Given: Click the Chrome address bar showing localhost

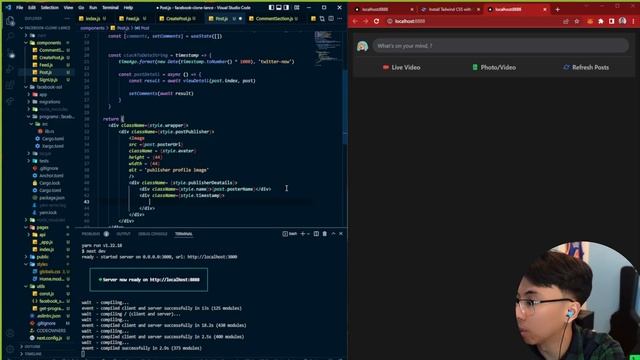Looking at the screenshot, I should [472, 21].
